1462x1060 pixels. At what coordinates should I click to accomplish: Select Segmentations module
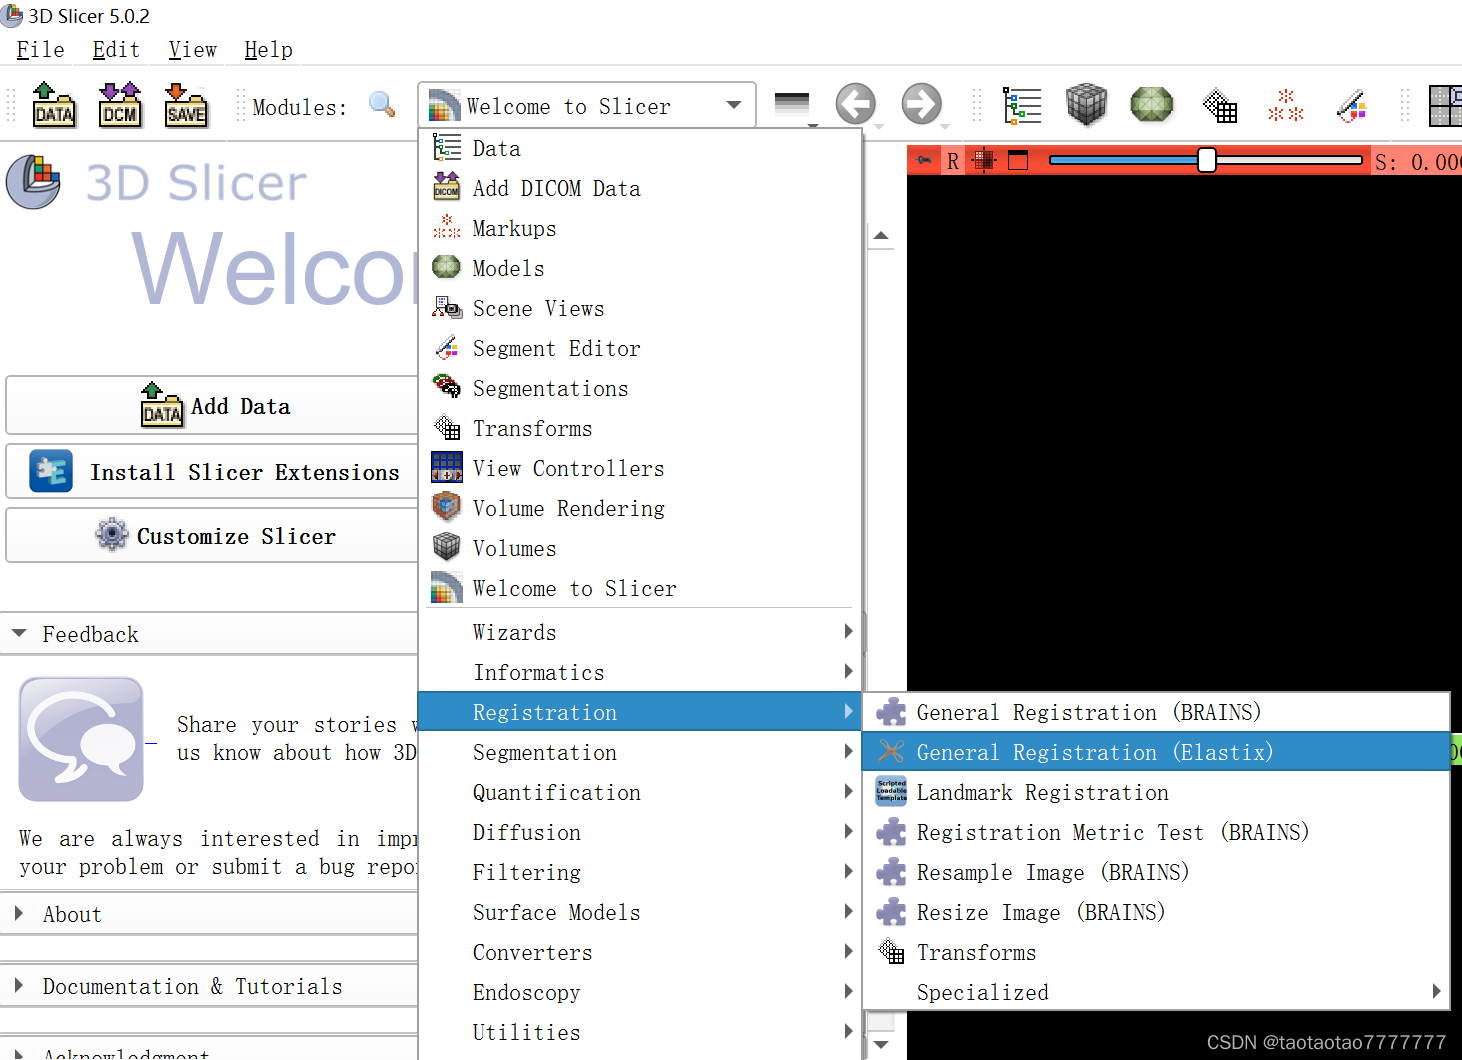(x=640, y=388)
